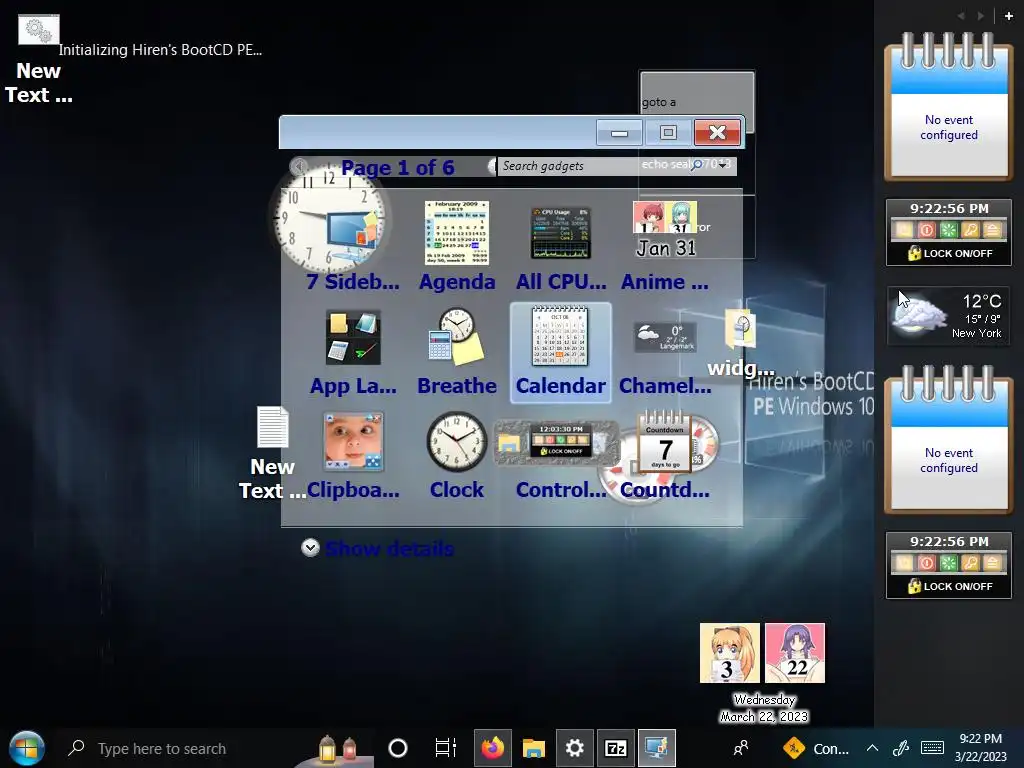Click eject icon in upper sidebar gadget
Screen dimensions: 1024x768
coord(992,230)
